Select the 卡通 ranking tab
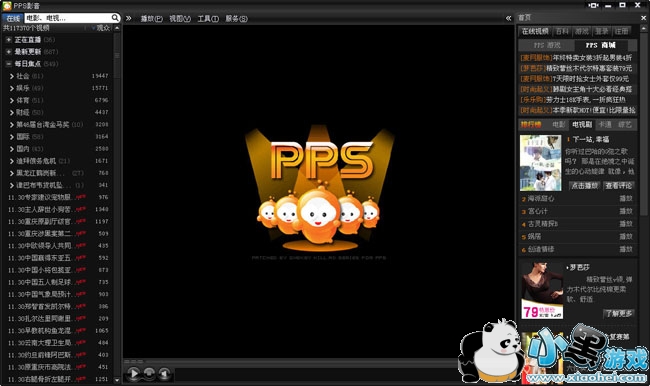 tap(605, 124)
